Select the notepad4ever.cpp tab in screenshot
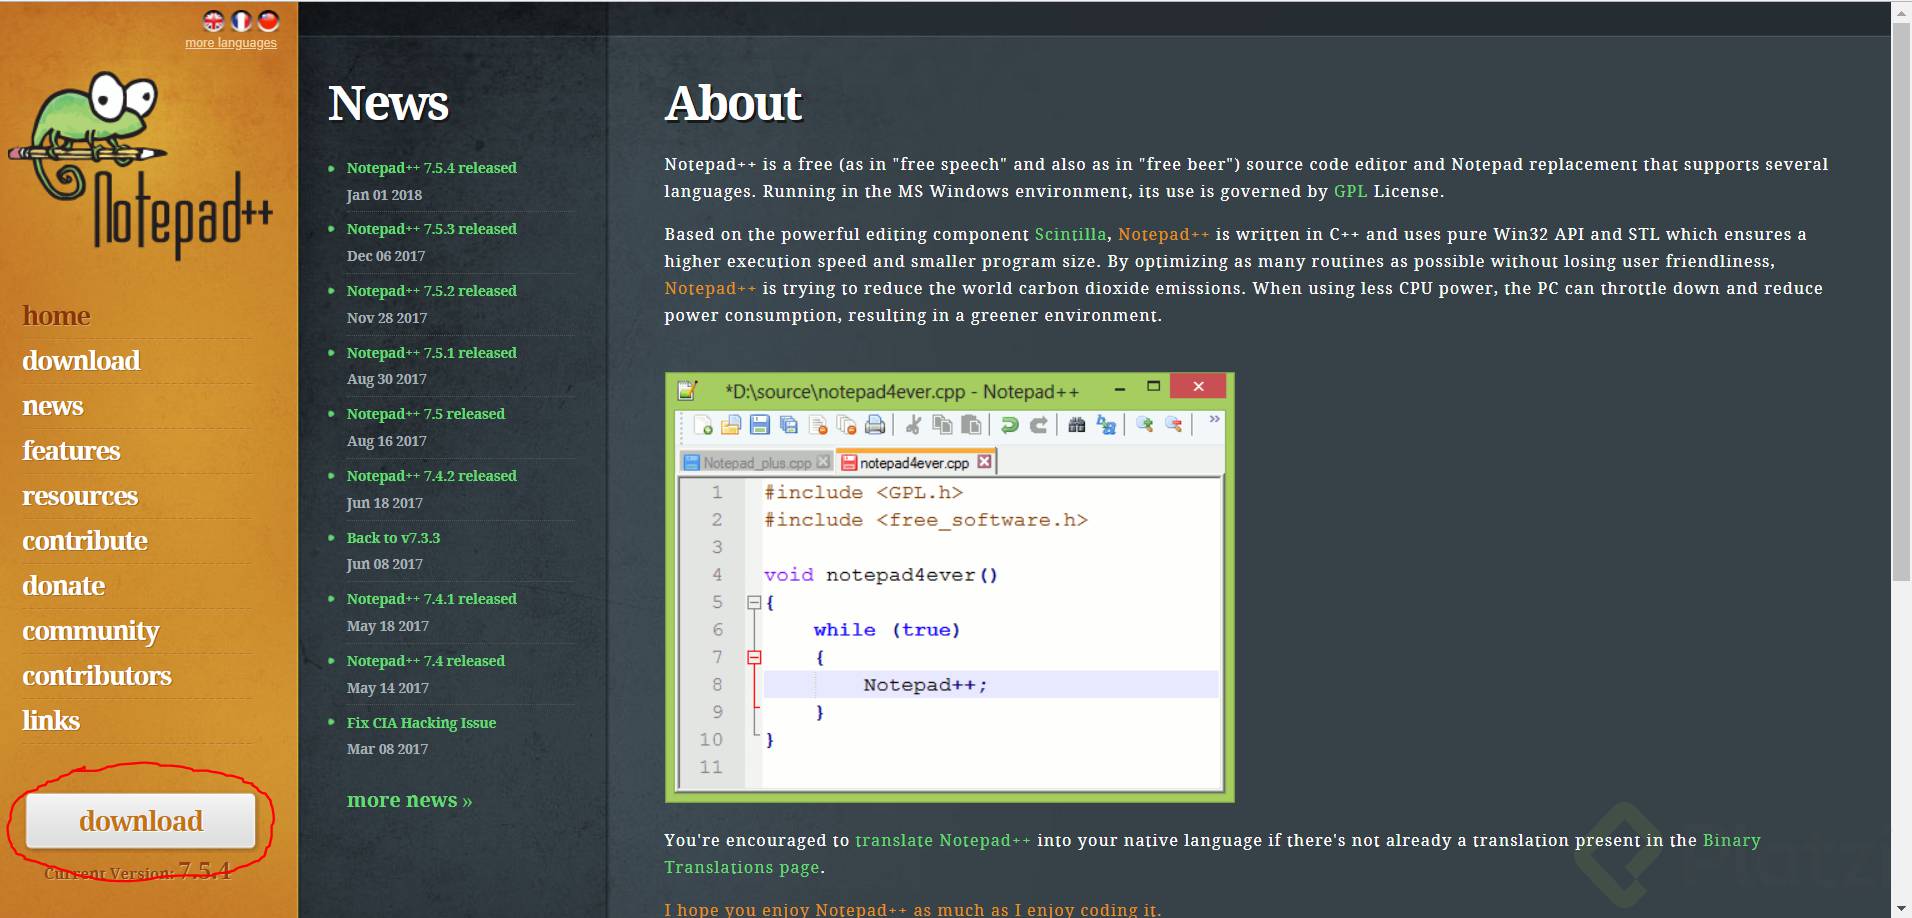 pyautogui.click(x=917, y=462)
